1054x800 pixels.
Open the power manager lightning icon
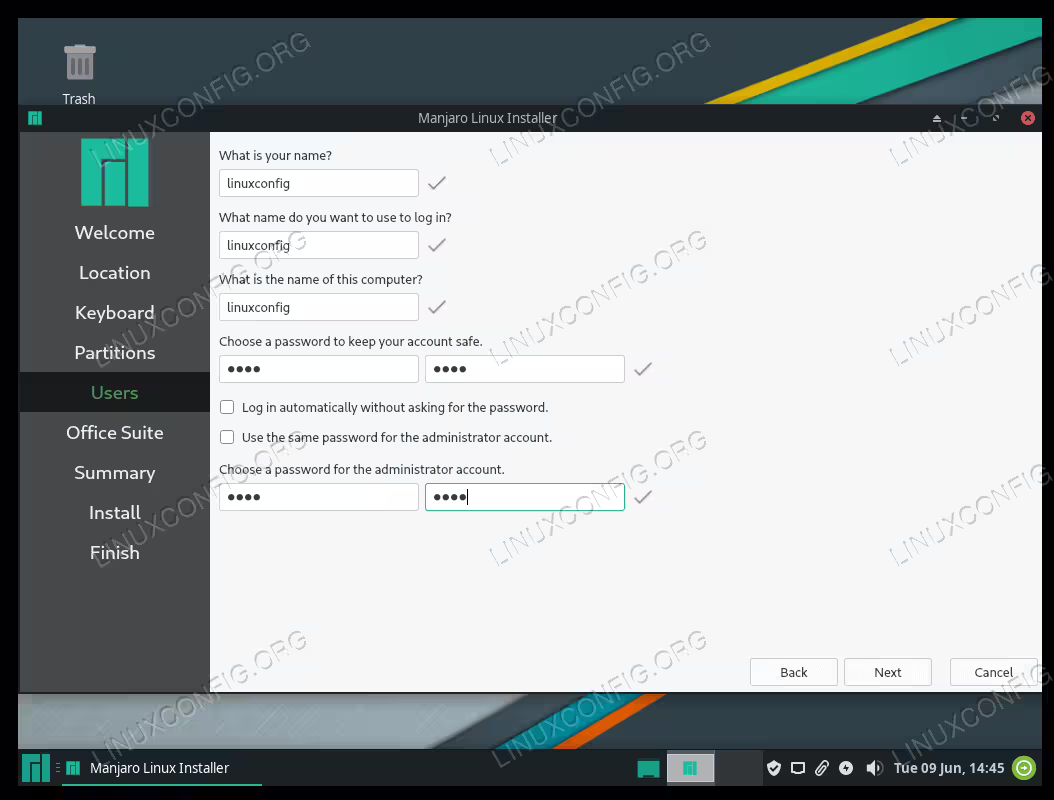point(846,768)
